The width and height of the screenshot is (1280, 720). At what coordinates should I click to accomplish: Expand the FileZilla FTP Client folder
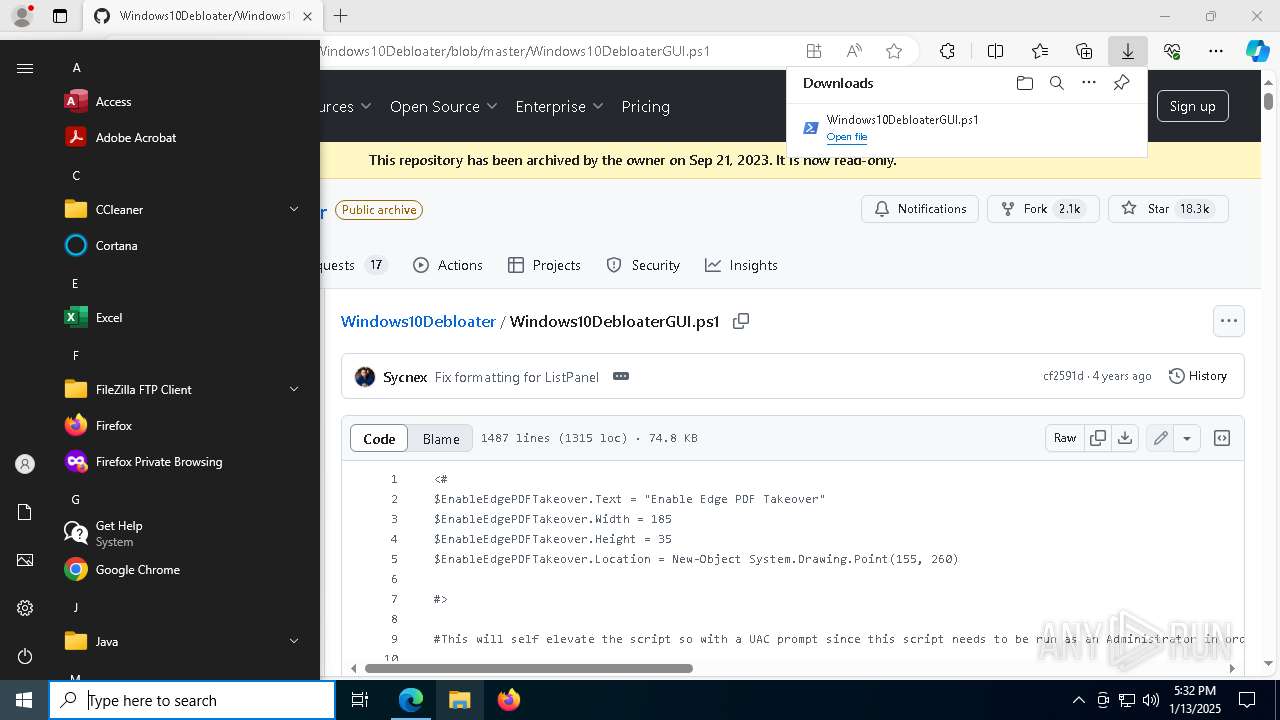(185, 390)
